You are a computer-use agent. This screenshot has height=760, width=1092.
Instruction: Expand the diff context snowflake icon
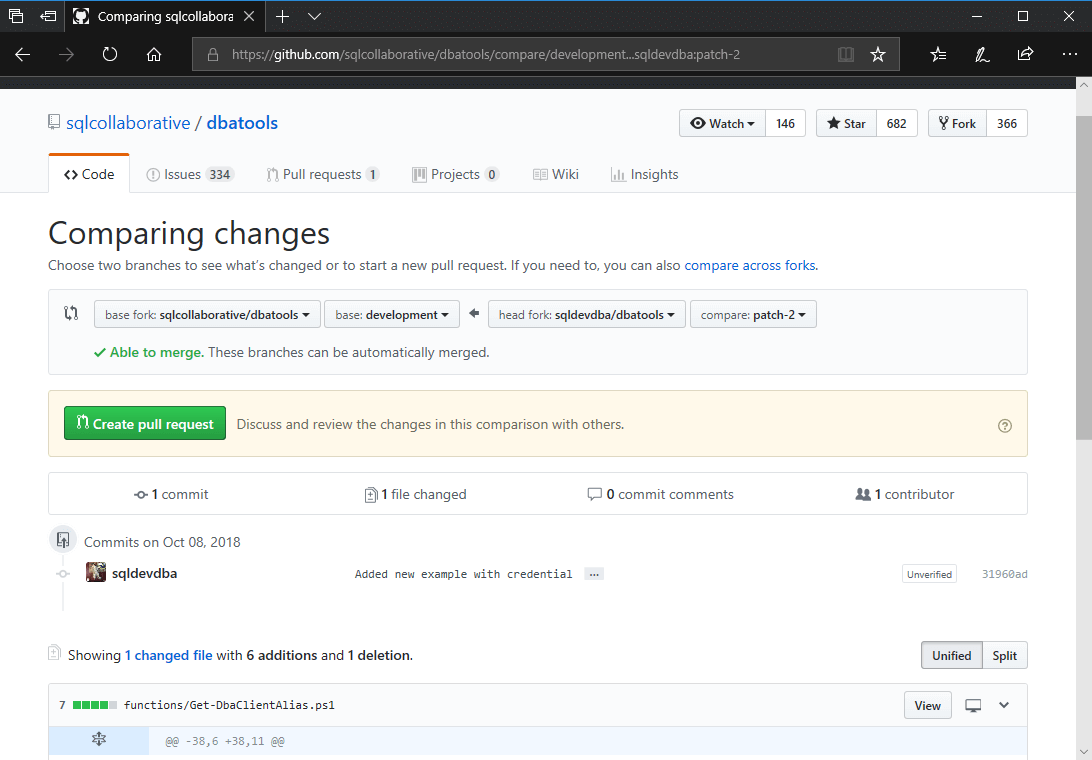(x=99, y=740)
